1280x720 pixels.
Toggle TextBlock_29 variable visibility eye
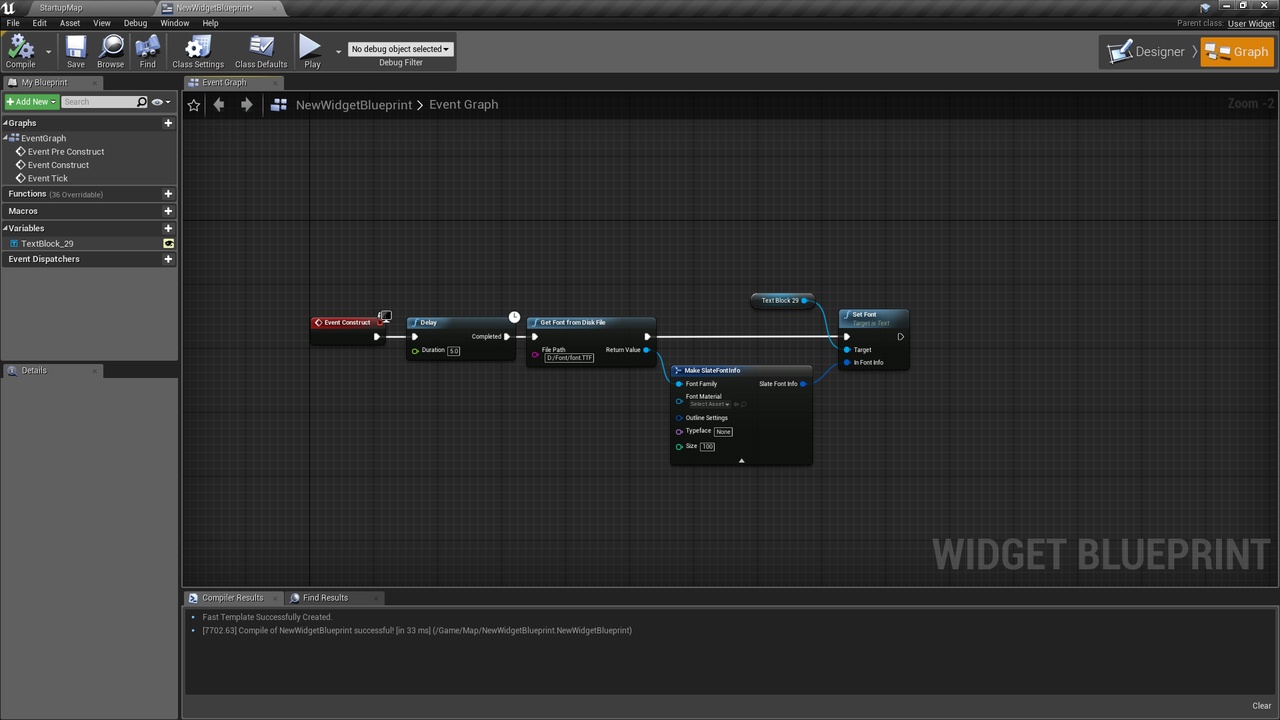168,244
